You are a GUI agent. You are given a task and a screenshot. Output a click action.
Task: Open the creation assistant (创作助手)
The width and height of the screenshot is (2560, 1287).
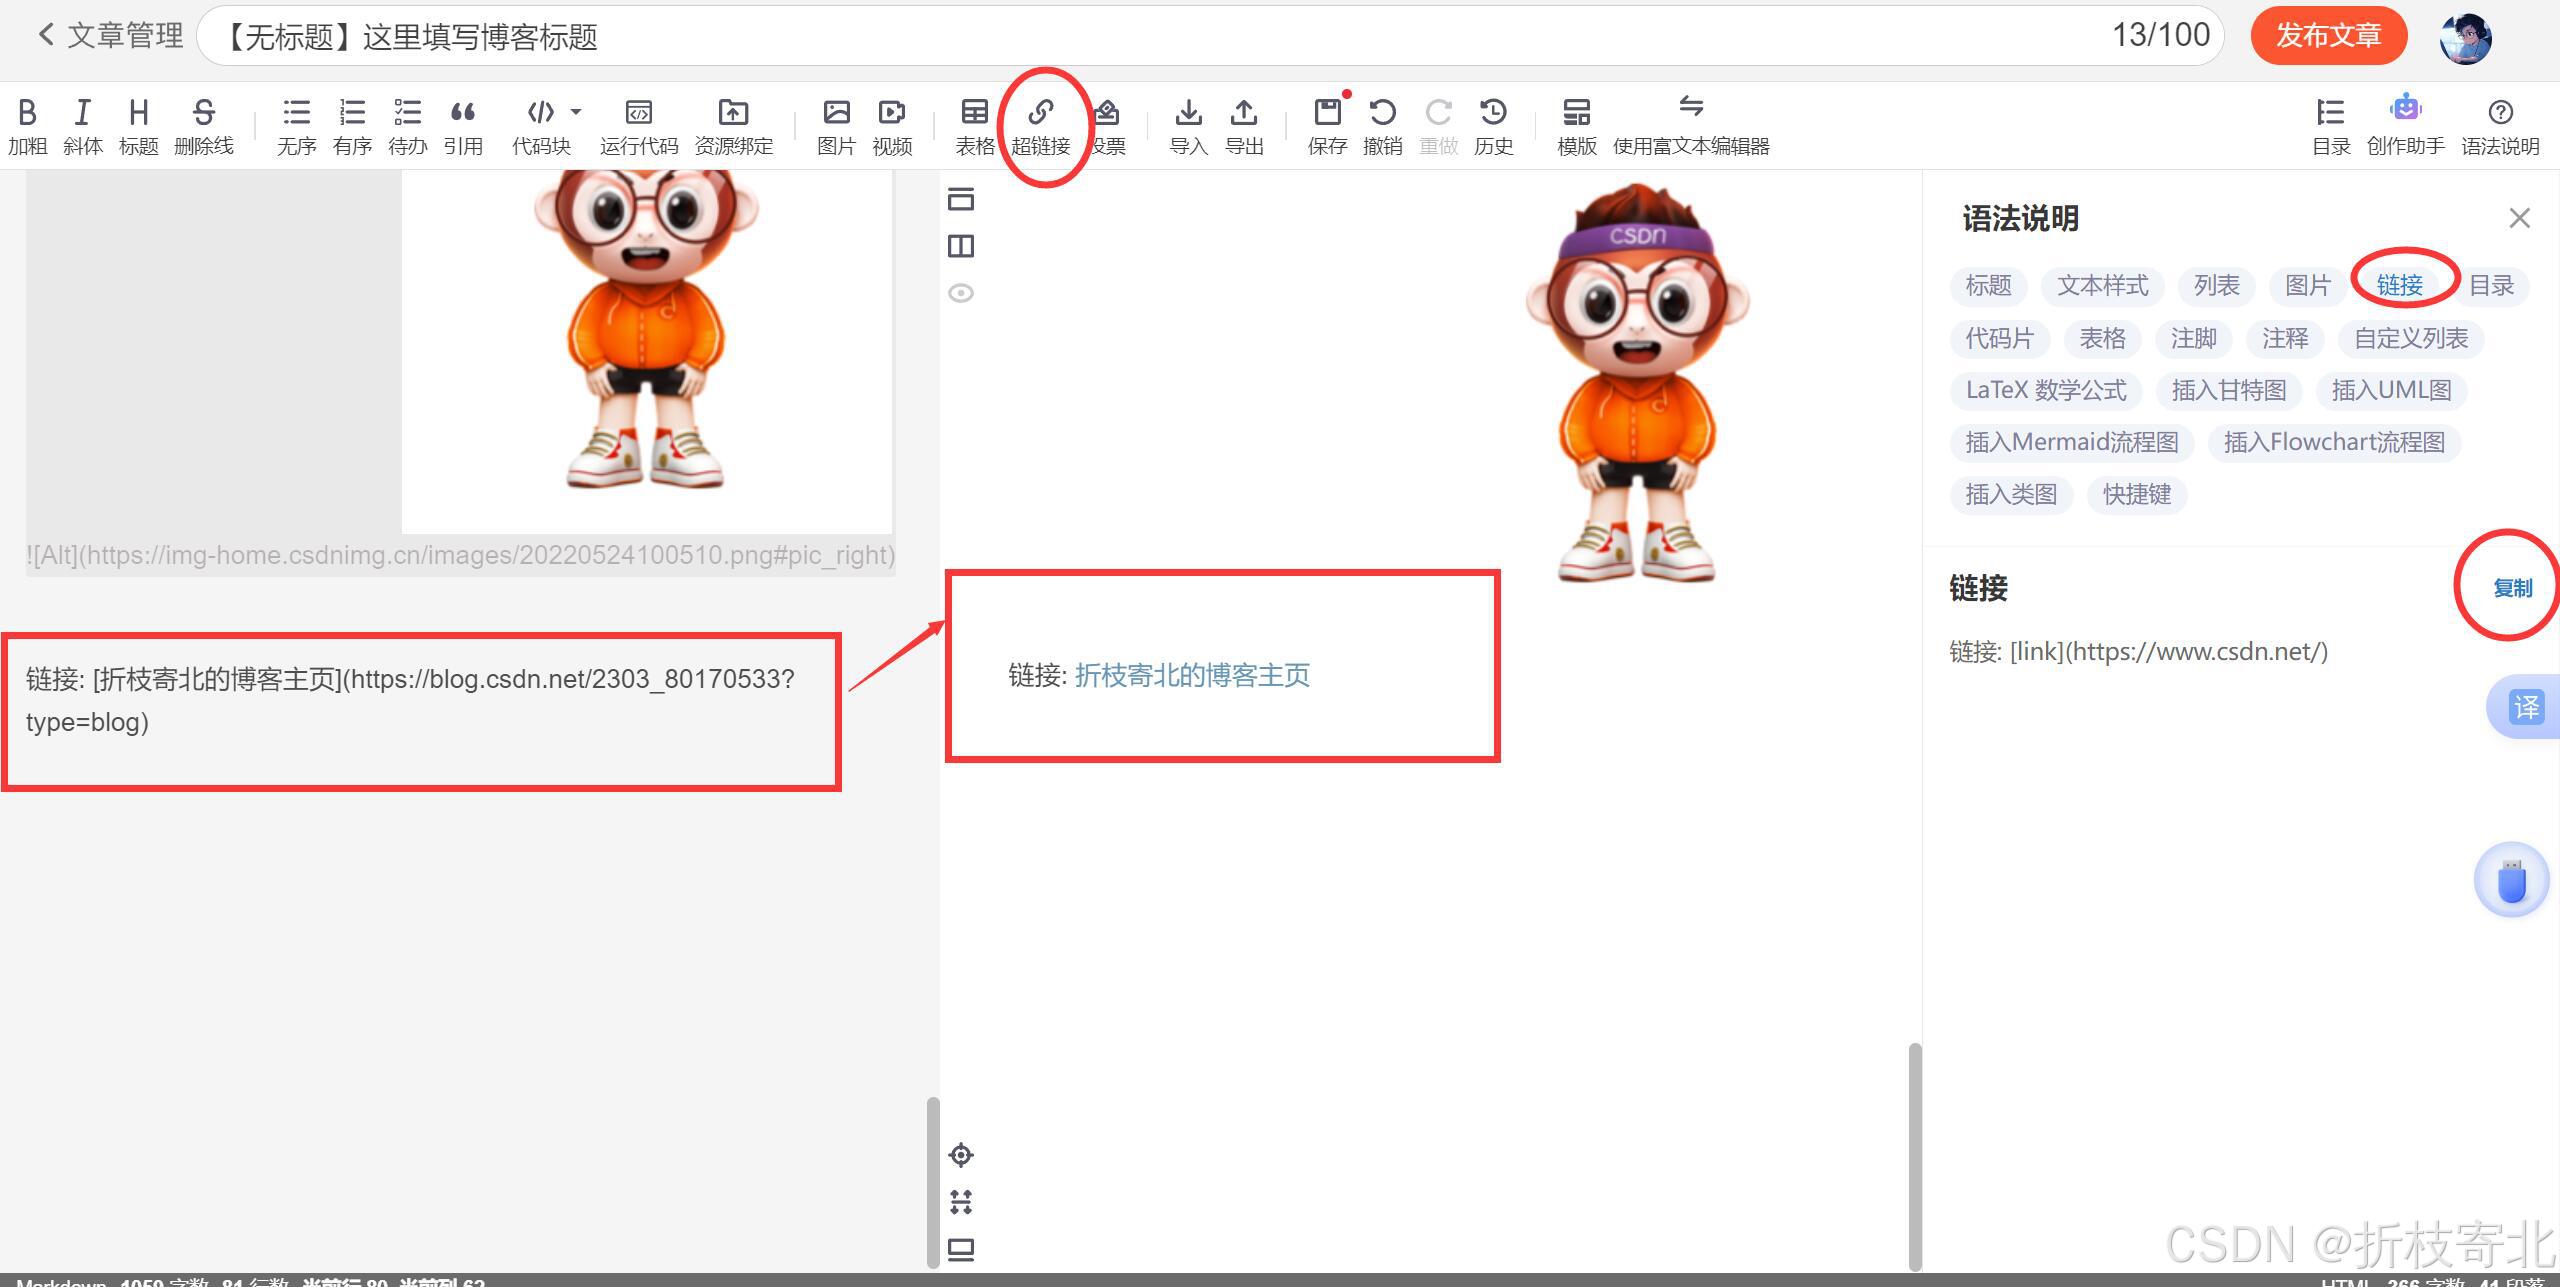(2406, 126)
